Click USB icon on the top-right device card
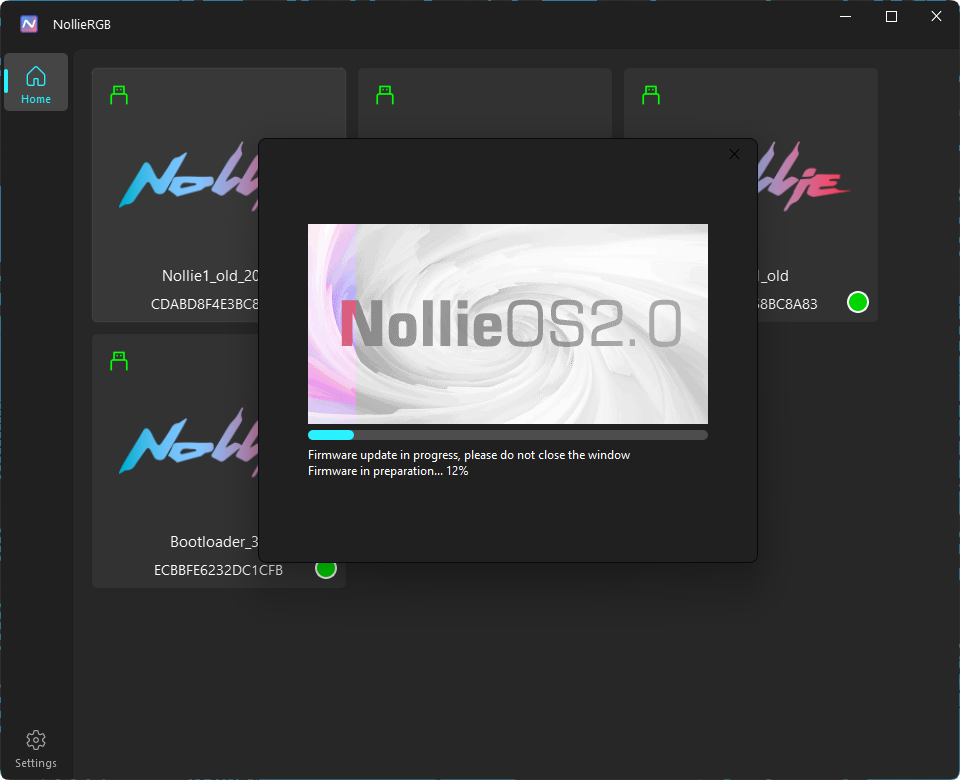Image resolution: width=960 pixels, height=780 pixels. pyautogui.click(x=651, y=95)
